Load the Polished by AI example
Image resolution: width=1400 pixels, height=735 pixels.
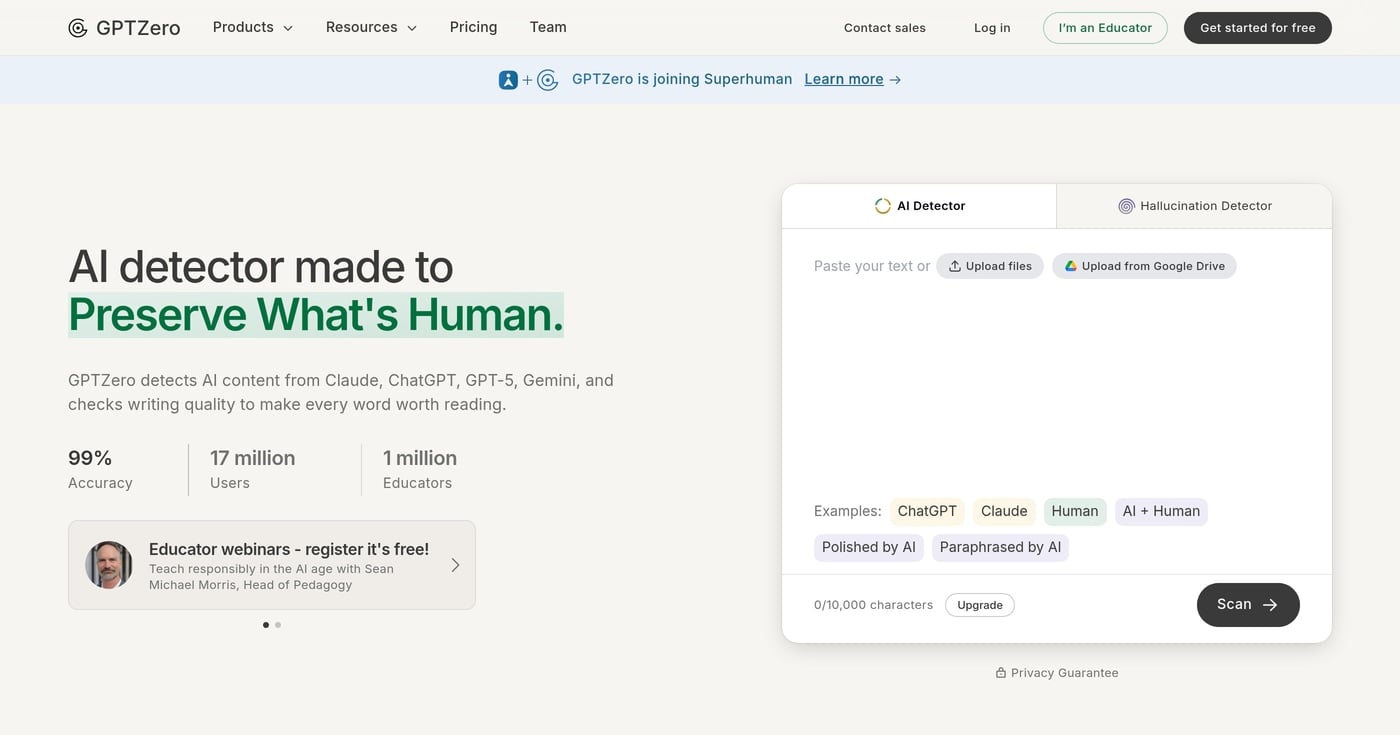(869, 547)
